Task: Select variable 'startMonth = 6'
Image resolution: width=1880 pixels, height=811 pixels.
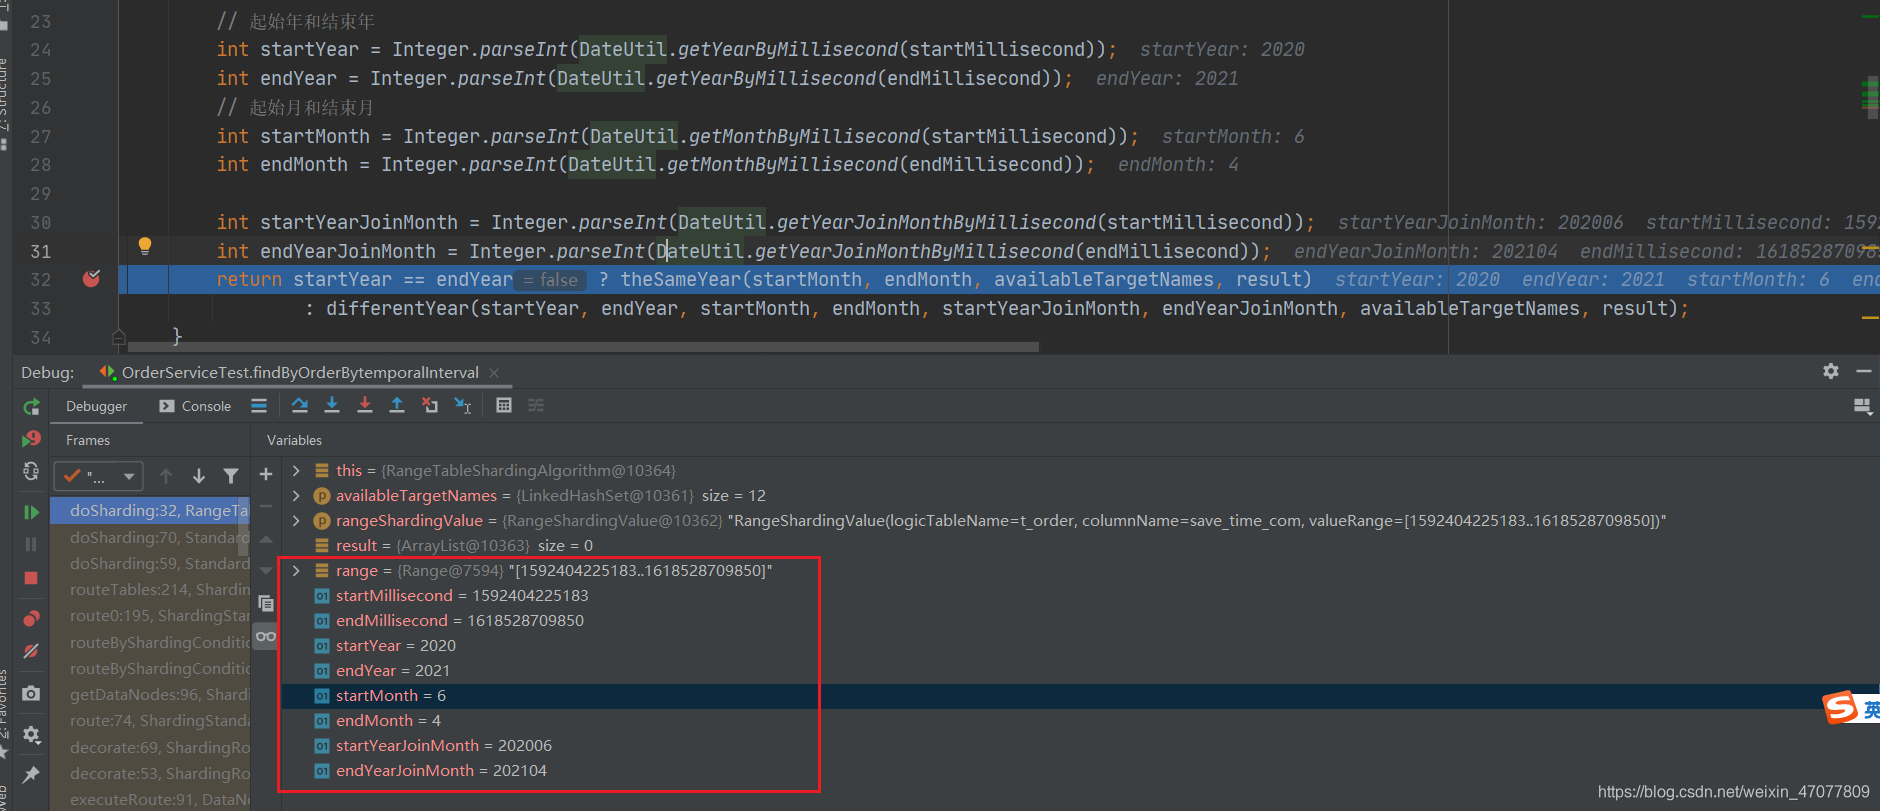Action: pos(391,695)
